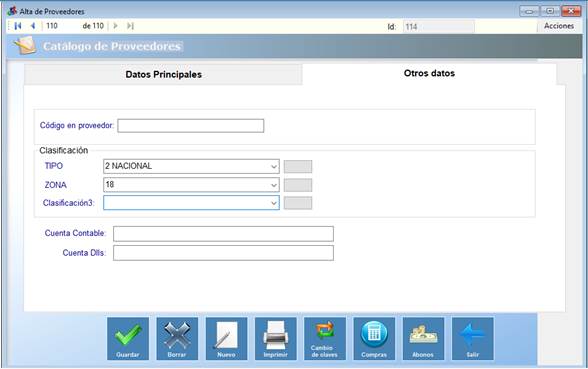Maximize the Alta de Proveedores window

click(x=550, y=11)
